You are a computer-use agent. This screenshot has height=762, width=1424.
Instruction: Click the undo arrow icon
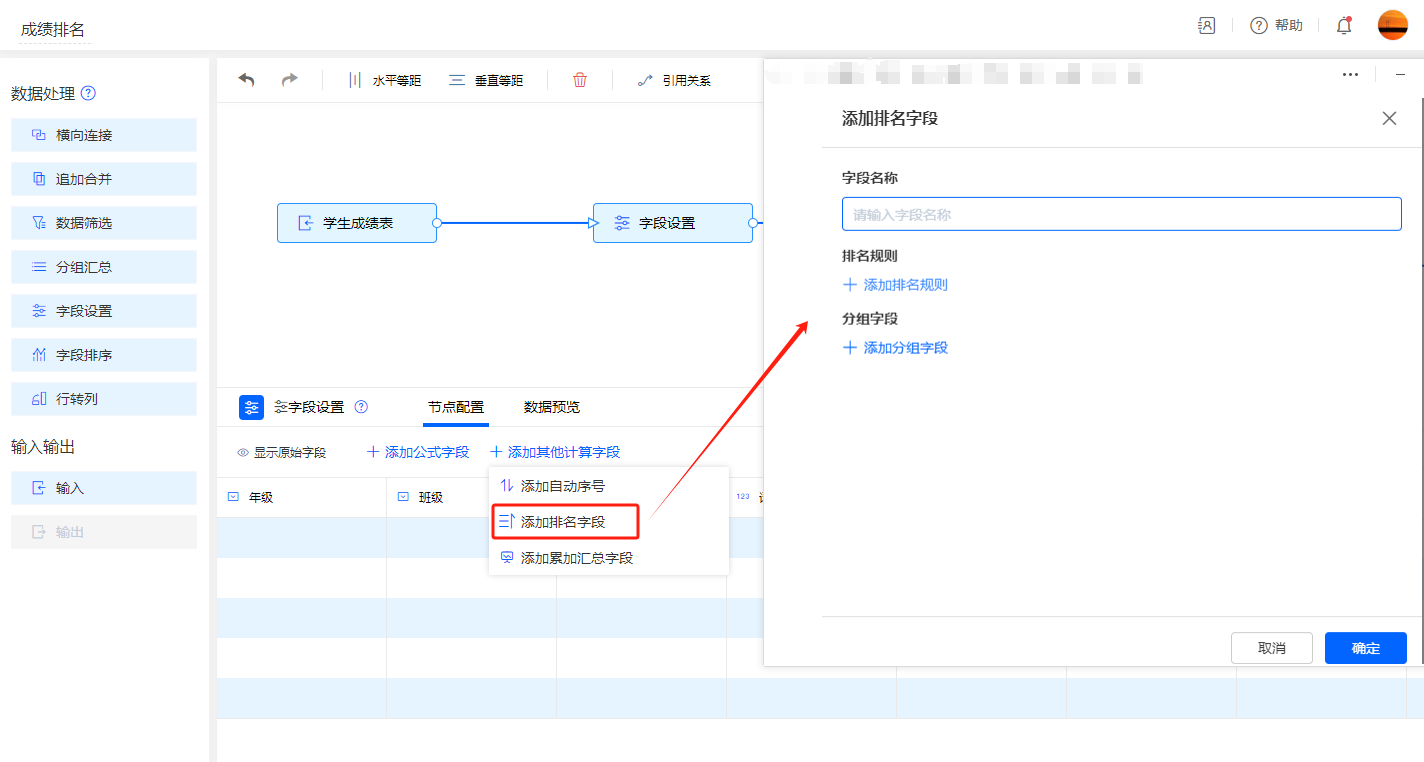(246, 80)
